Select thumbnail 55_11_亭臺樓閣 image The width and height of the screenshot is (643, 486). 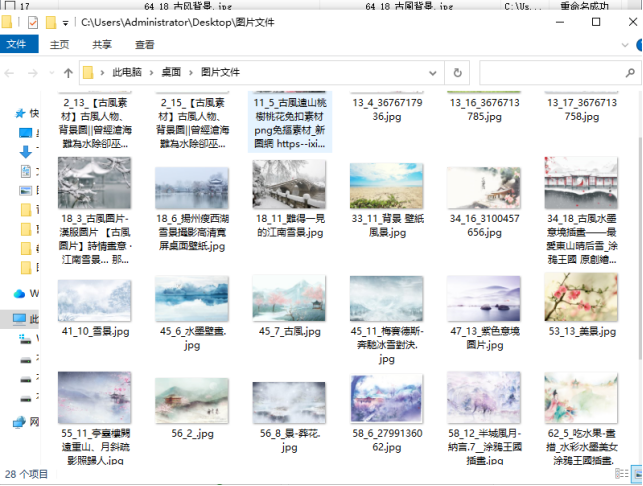94,397
